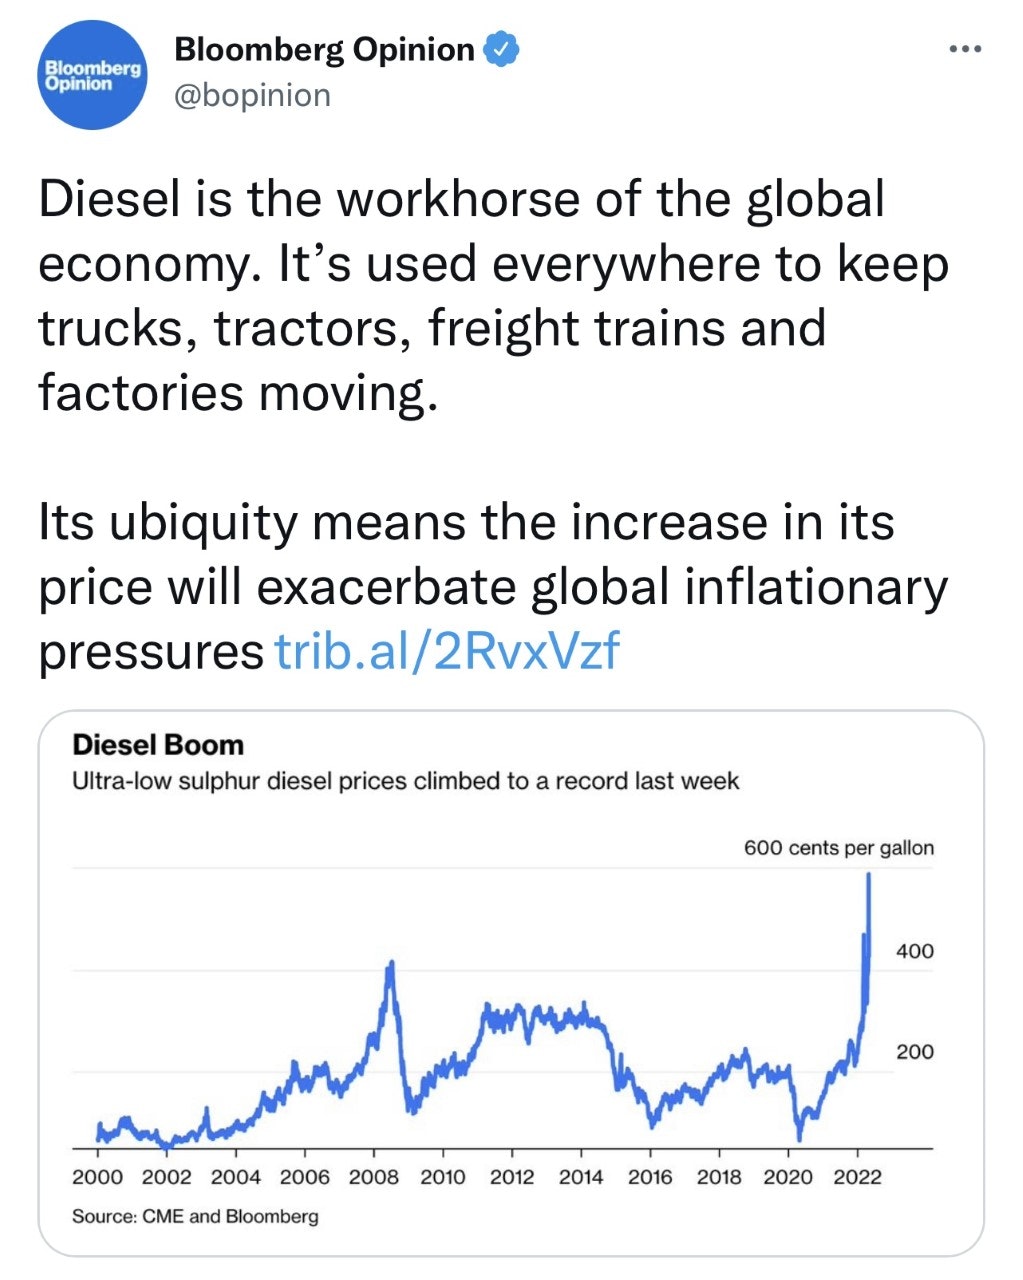Image resolution: width=1023 pixels, height=1280 pixels.
Task: Follow the trib.al/2RvxVzf article link
Action: pyautogui.click(x=447, y=651)
